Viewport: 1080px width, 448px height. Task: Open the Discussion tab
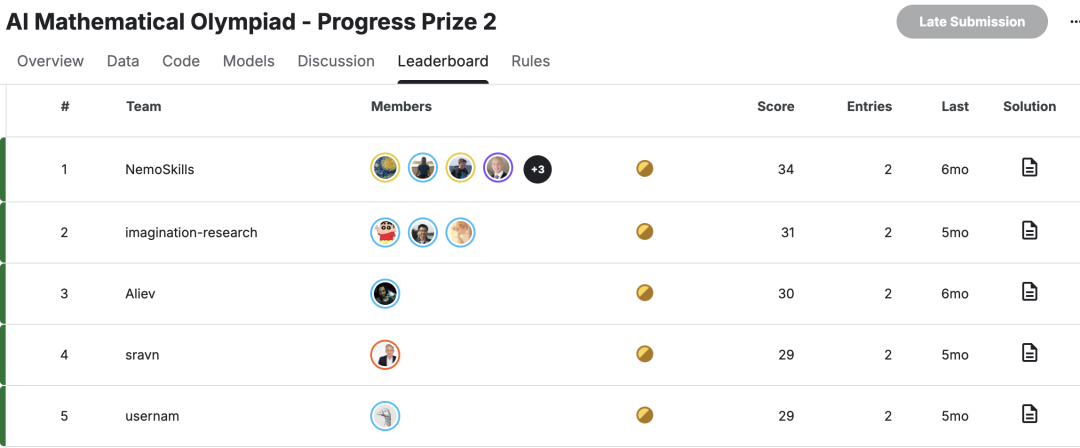tap(336, 61)
